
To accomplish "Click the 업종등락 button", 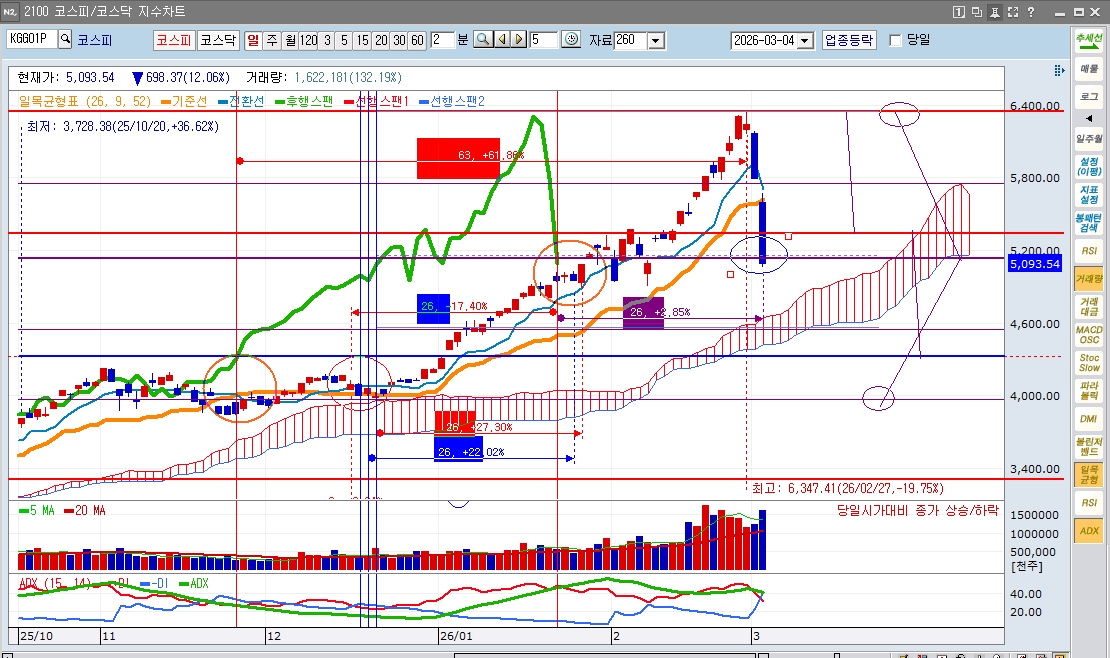I will [x=849, y=40].
